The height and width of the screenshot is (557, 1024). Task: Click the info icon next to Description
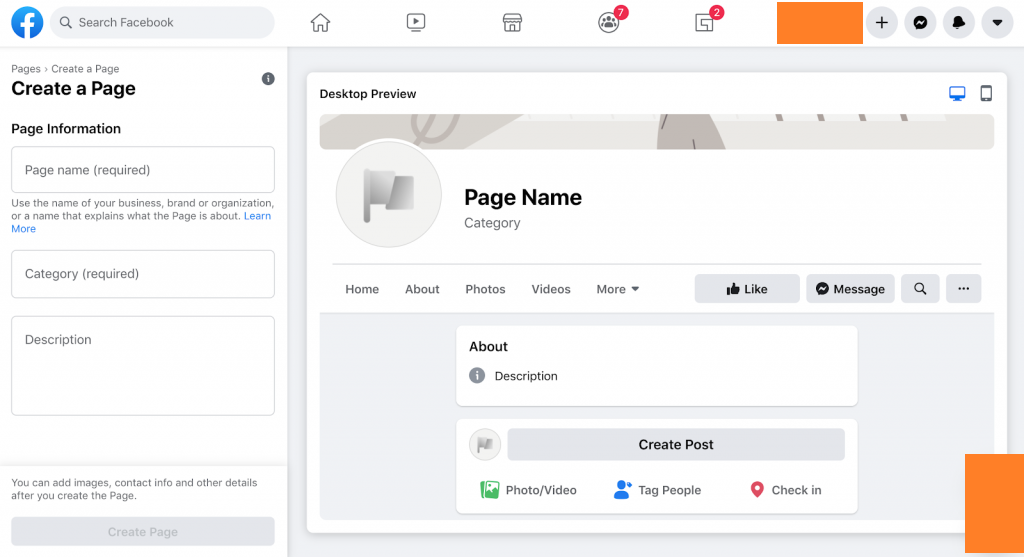pyautogui.click(x=477, y=375)
